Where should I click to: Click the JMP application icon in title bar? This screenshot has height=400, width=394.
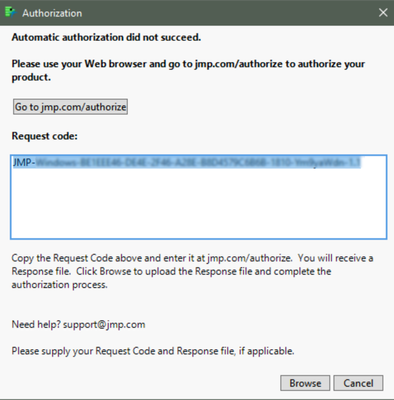coord(11,12)
